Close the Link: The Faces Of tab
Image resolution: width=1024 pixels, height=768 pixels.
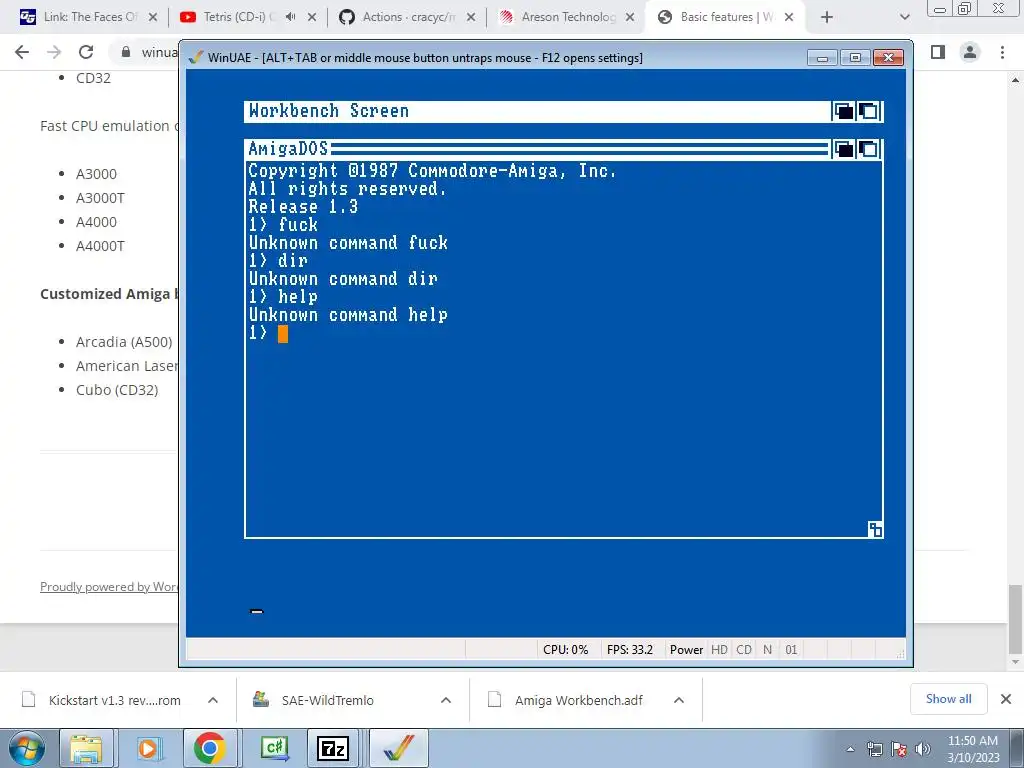coord(153,17)
